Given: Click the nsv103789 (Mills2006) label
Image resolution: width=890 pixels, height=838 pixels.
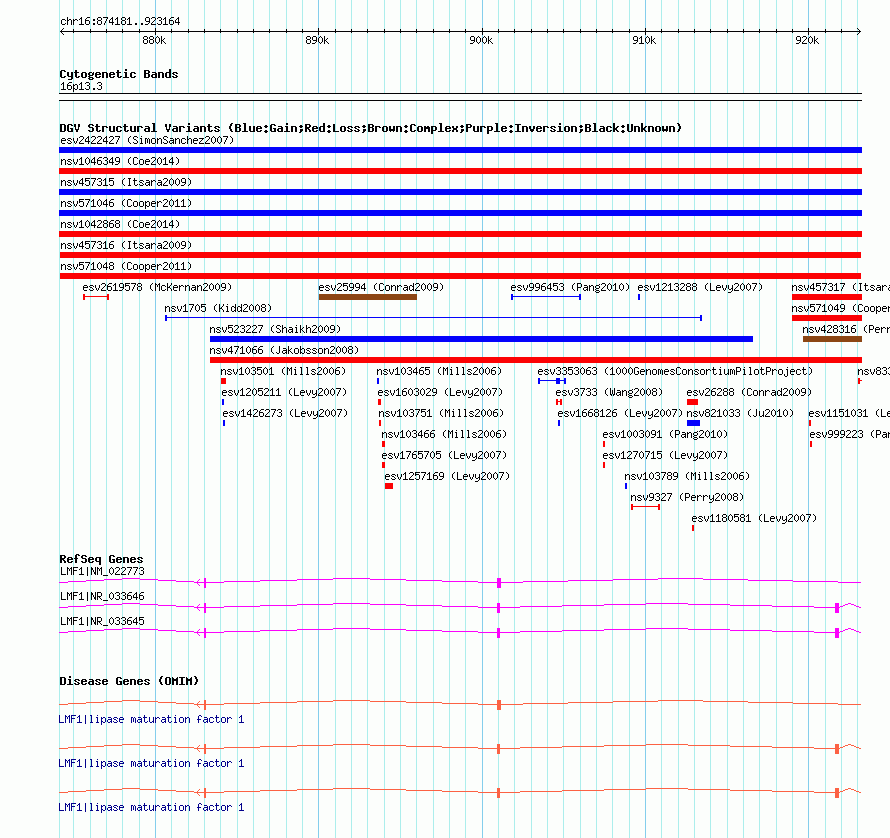Looking at the screenshot, I should 687,476.
